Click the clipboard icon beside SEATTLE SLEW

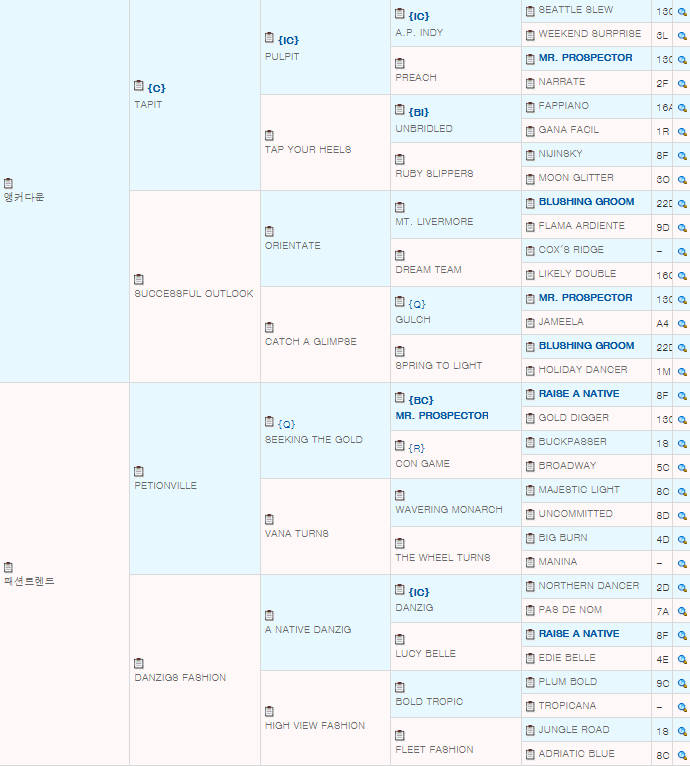[530, 11]
